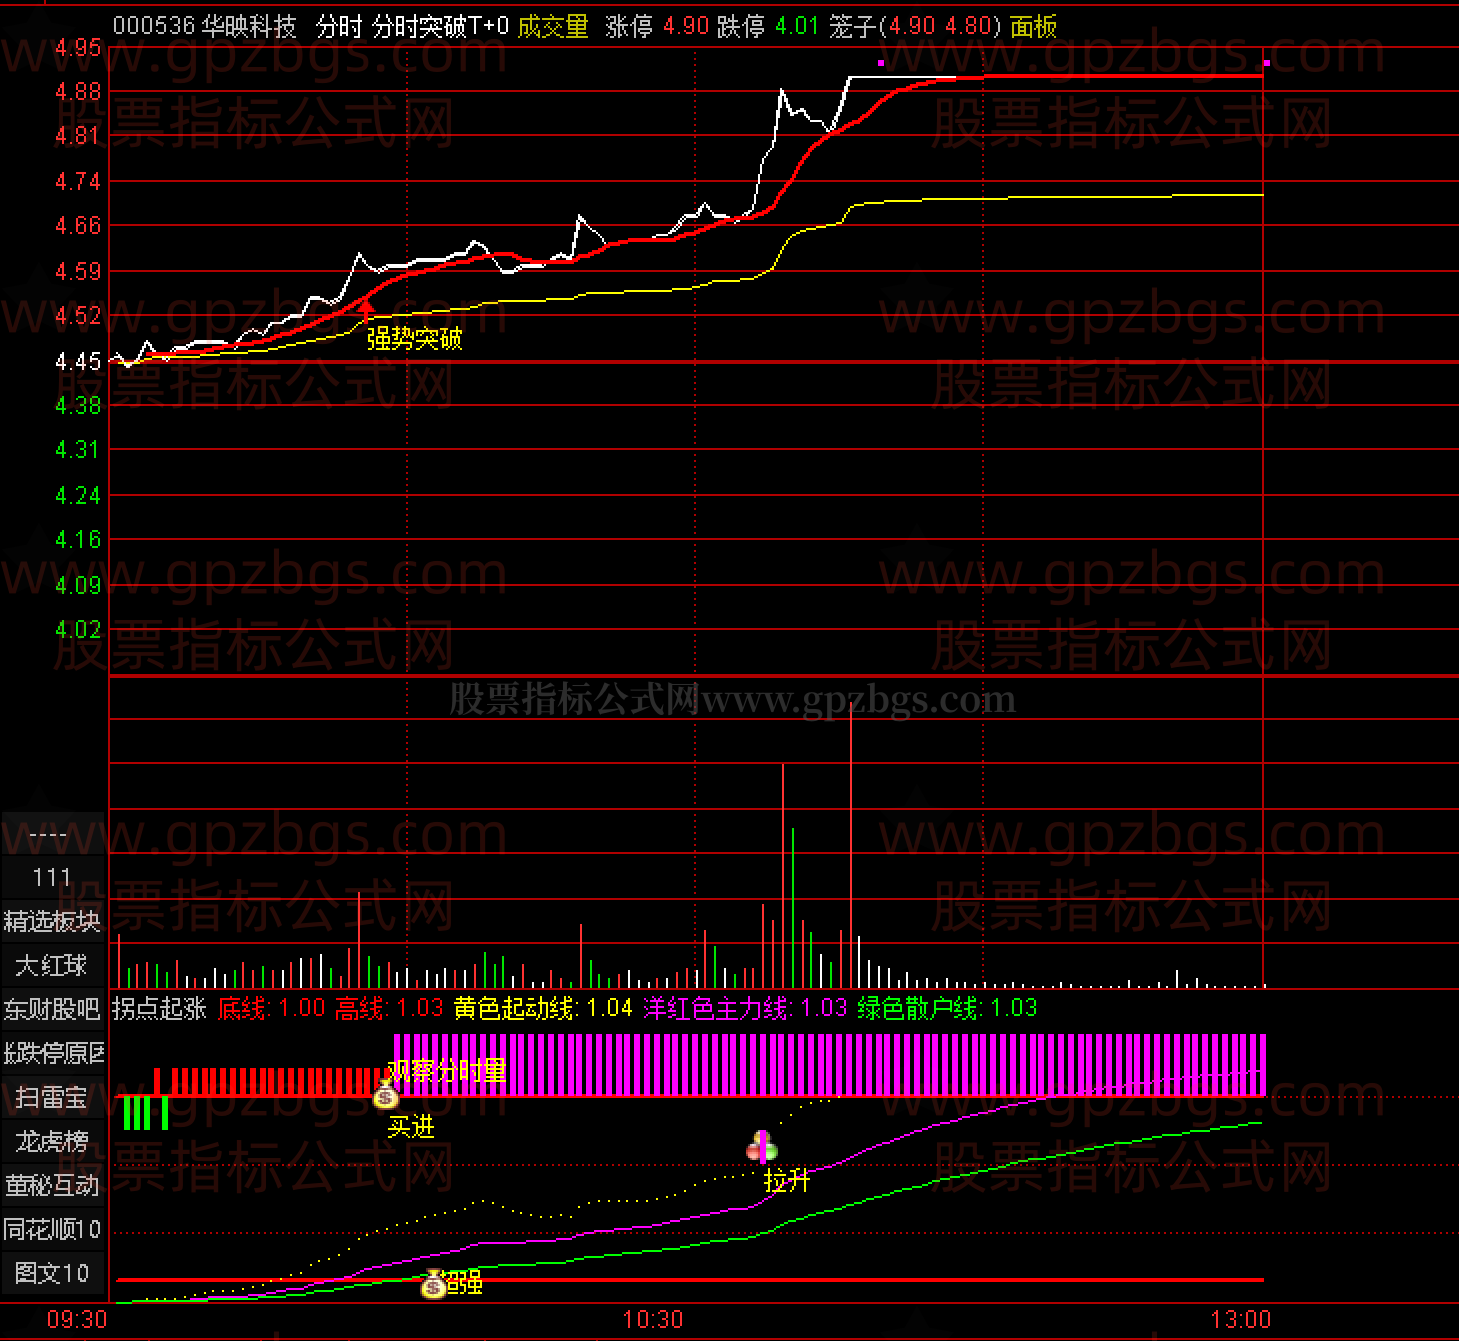Click the 111 sidebar button

click(x=52, y=877)
